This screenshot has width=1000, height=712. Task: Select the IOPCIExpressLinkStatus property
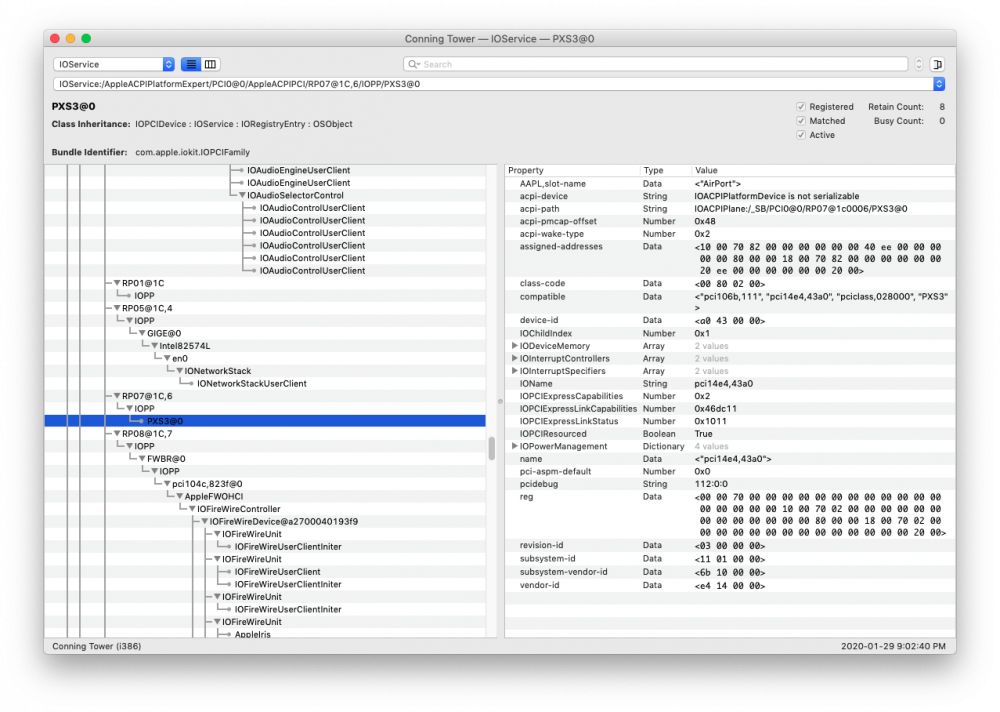pyautogui.click(x=730, y=421)
